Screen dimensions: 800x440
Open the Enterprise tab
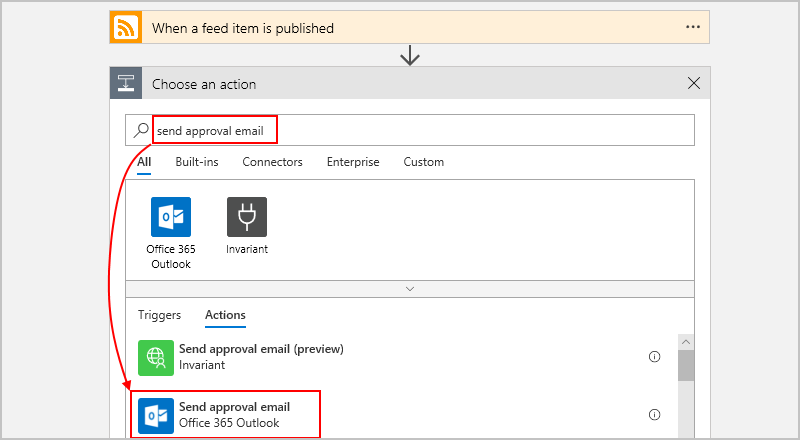pos(353,162)
